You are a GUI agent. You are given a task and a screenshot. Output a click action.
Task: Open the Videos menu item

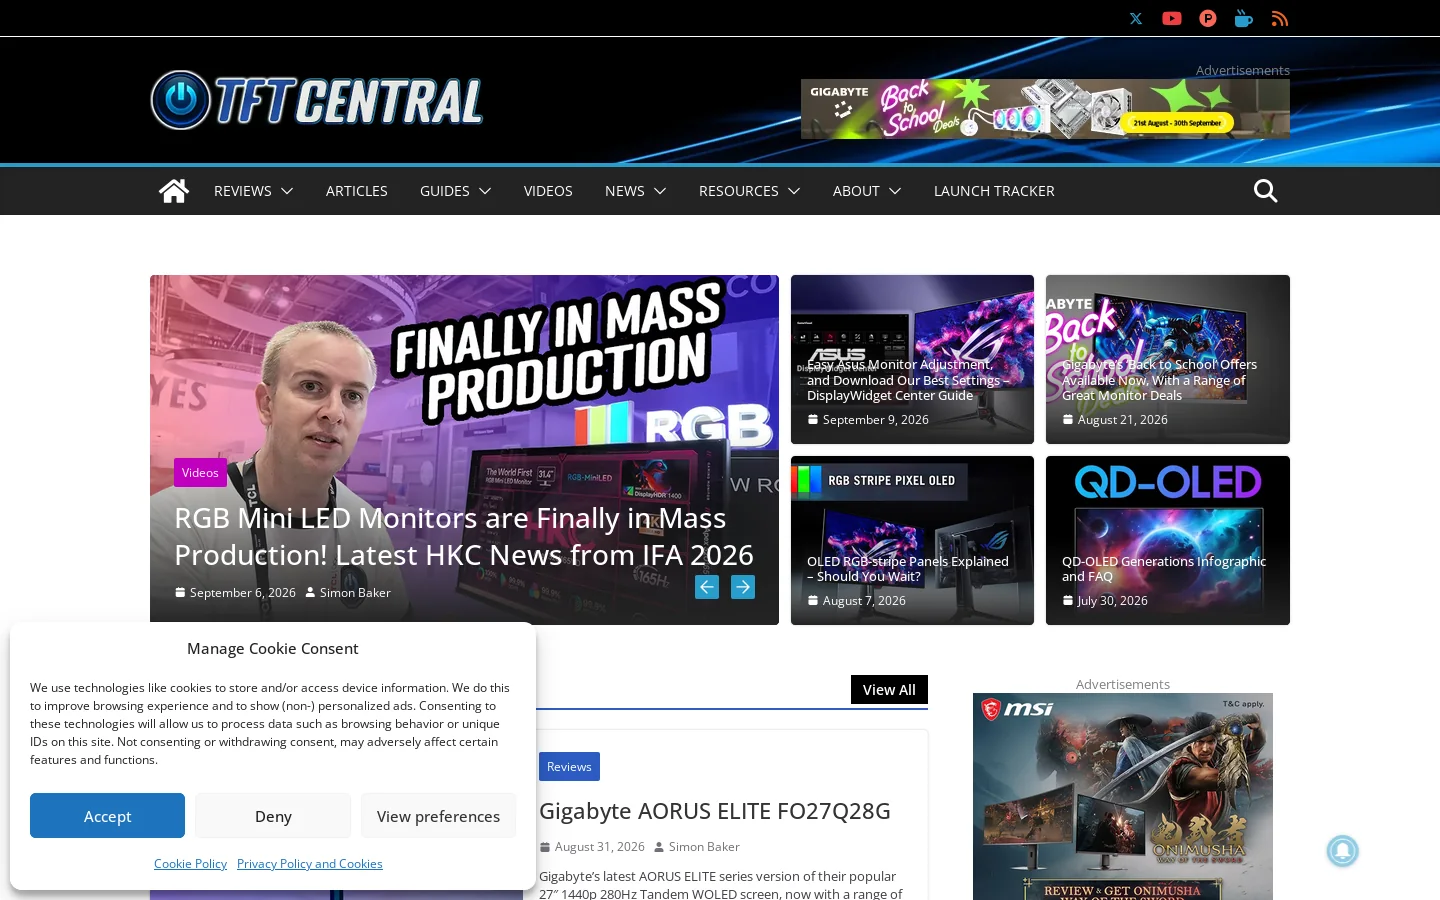[x=548, y=191]
